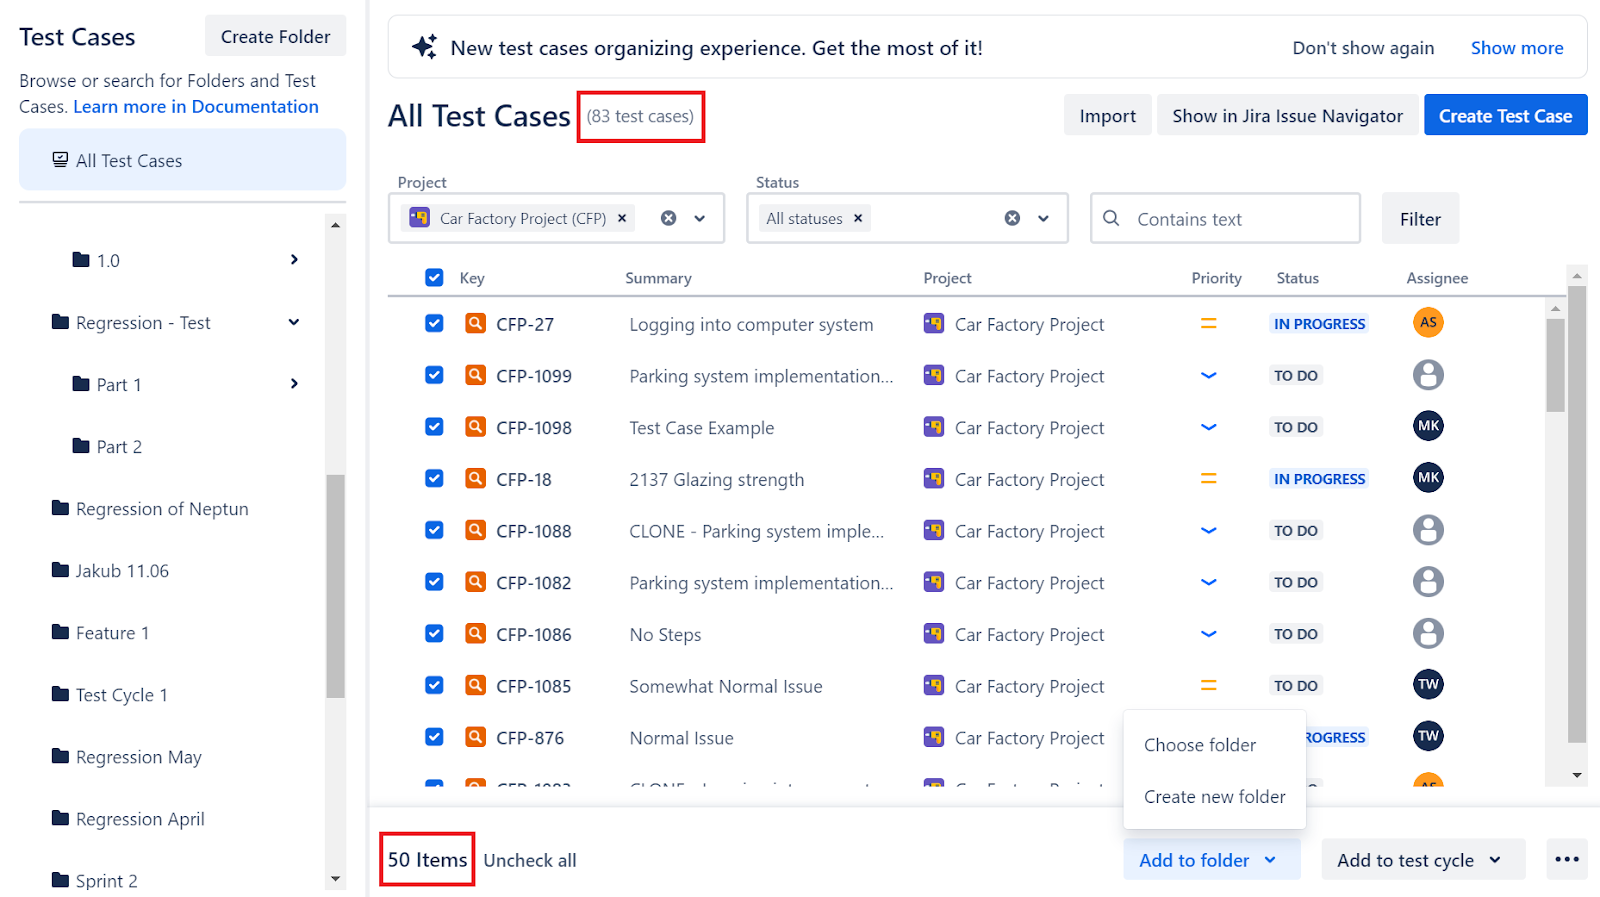
Task: Click the test case icon beside CFP-27
Action: [476, 323]
